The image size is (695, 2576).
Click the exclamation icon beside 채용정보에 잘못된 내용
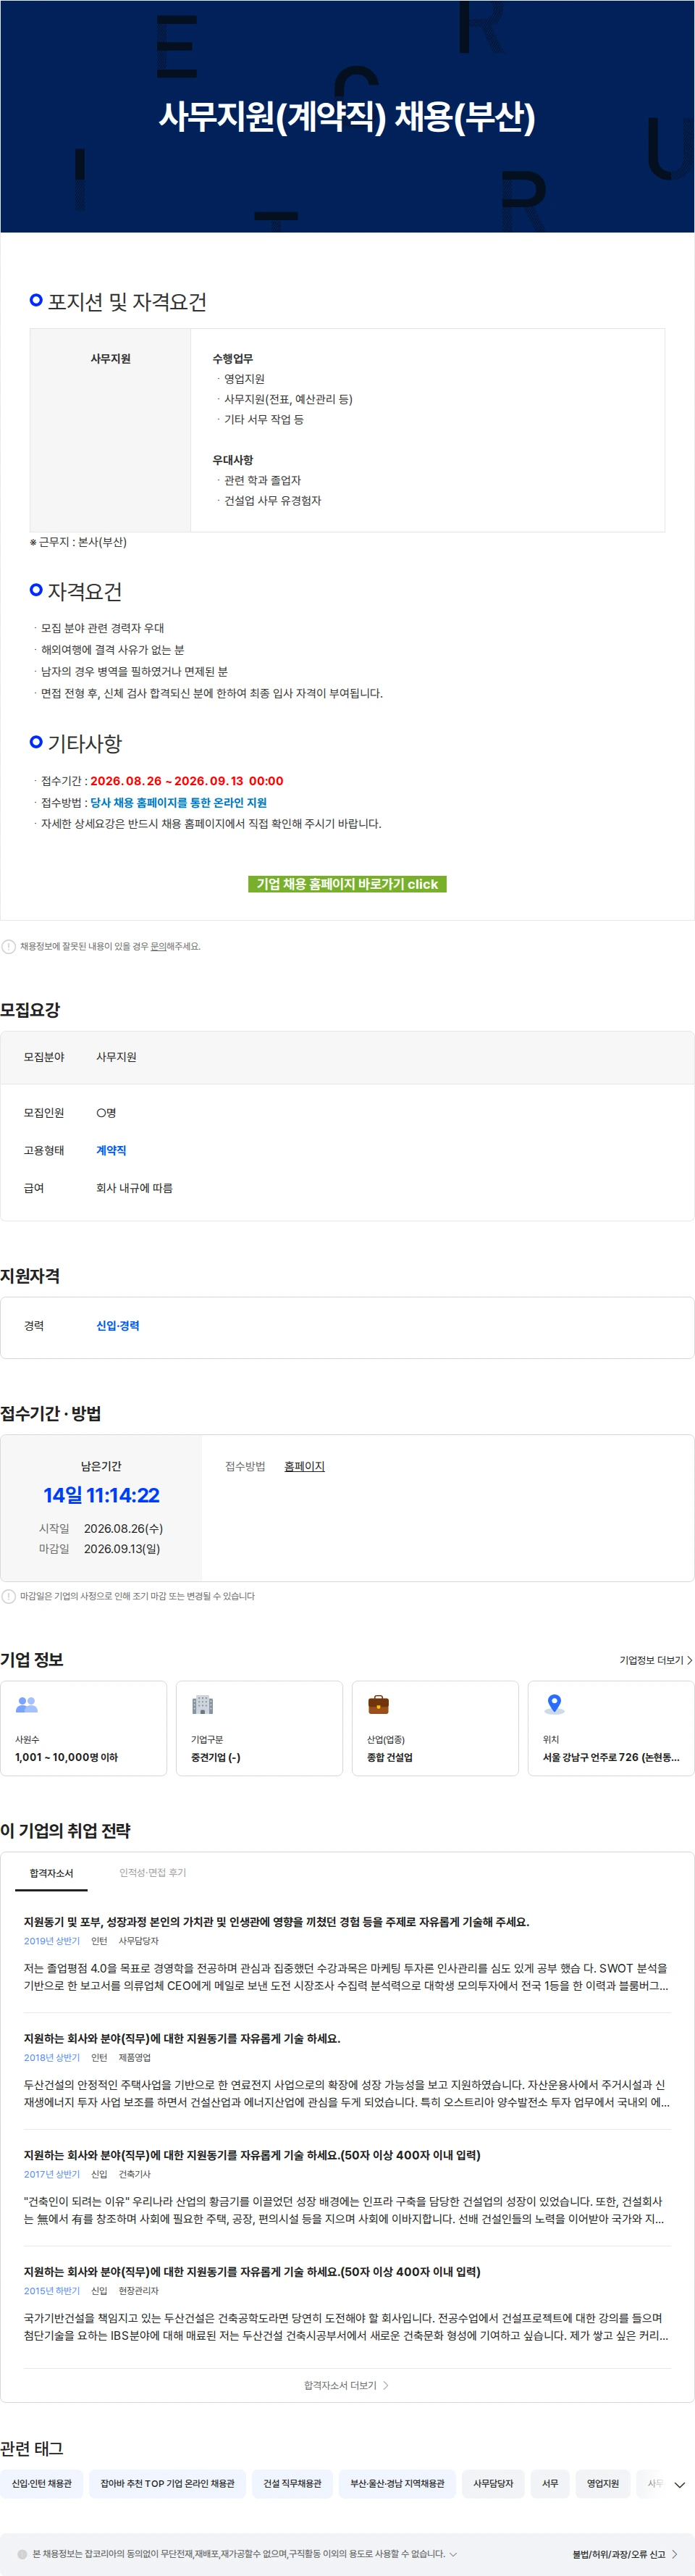click(9, 946)
